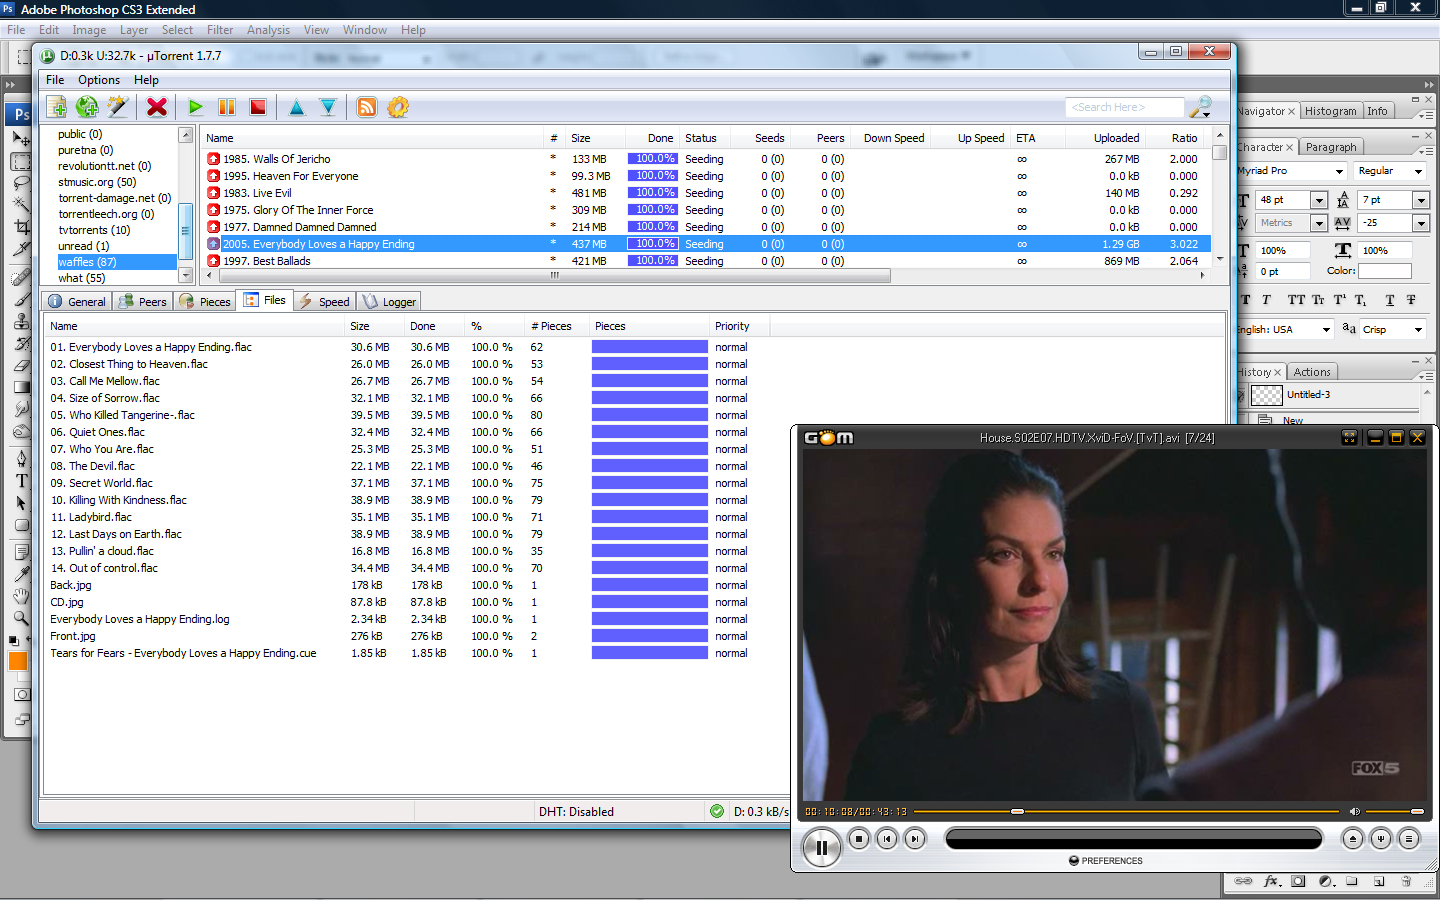Click the search magnifier icon in µTorrent
The height and width of the screenshot is (900, 1440).
pos(1201,107)
